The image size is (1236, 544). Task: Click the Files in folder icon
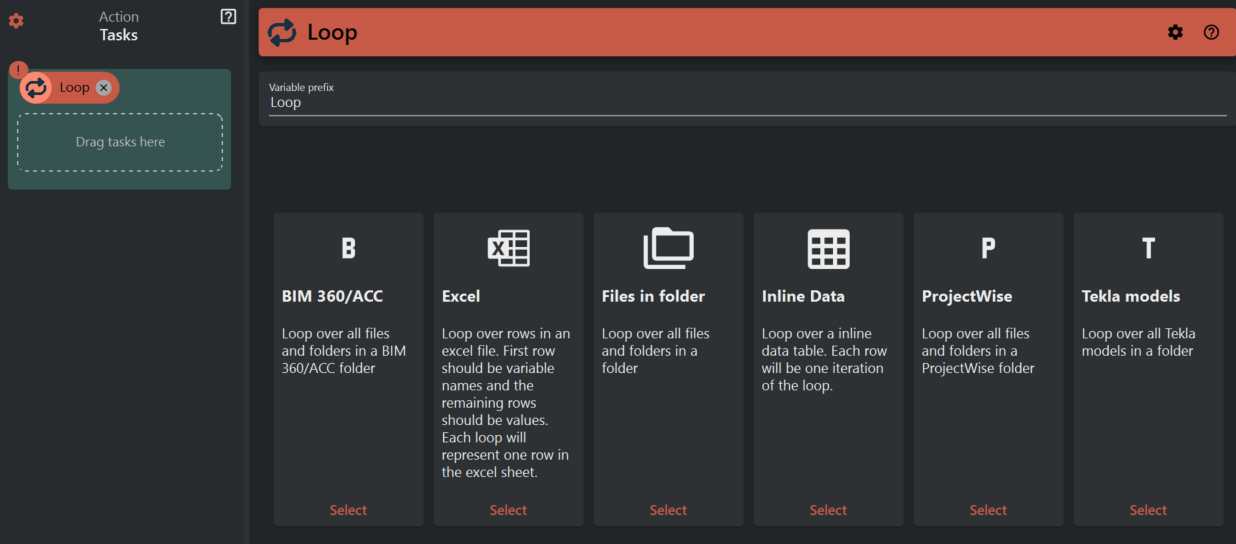(x=668, y=248)
